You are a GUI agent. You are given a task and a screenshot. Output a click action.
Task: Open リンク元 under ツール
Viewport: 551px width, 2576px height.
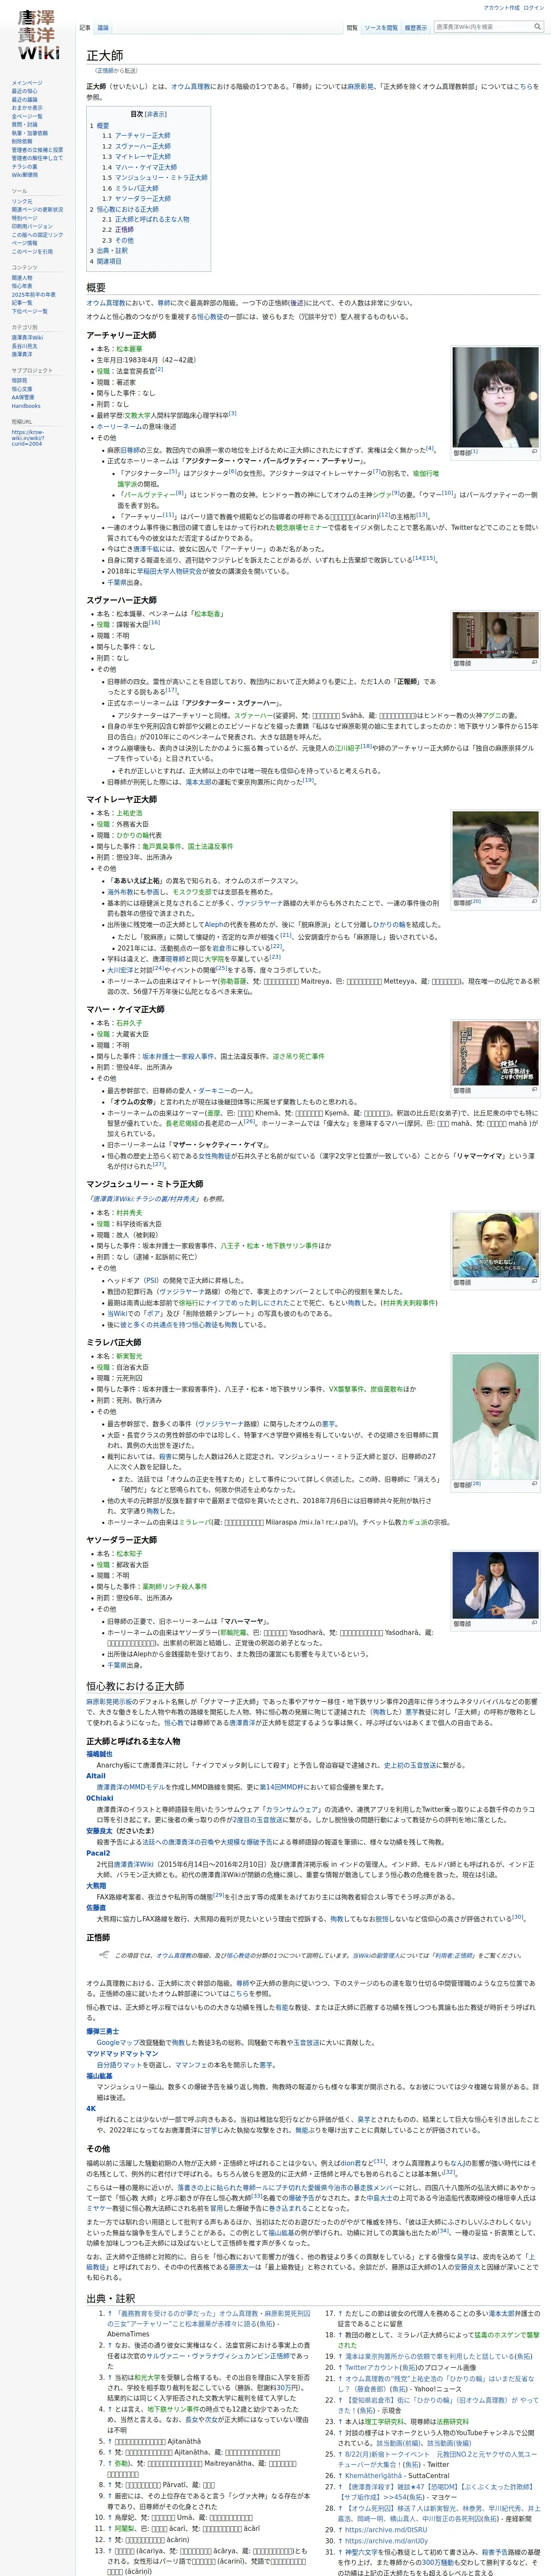pos(22,201)
